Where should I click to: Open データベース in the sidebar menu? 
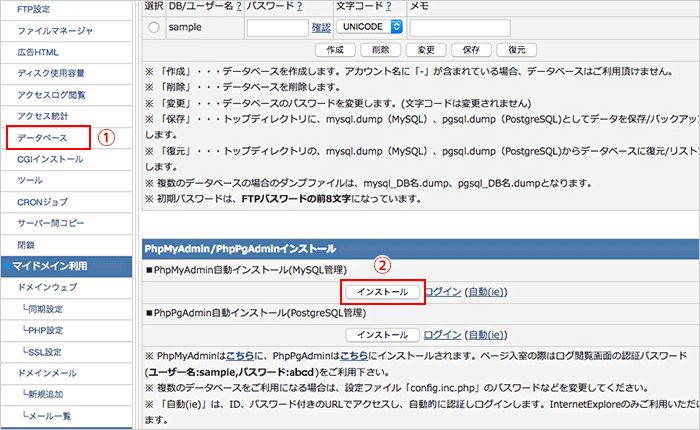[x=43, y=137]
